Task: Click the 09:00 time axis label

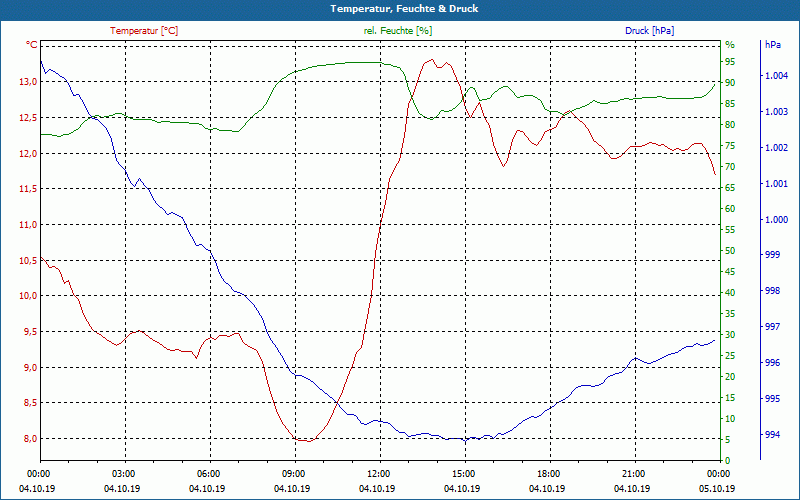Action: click(292, 473)
